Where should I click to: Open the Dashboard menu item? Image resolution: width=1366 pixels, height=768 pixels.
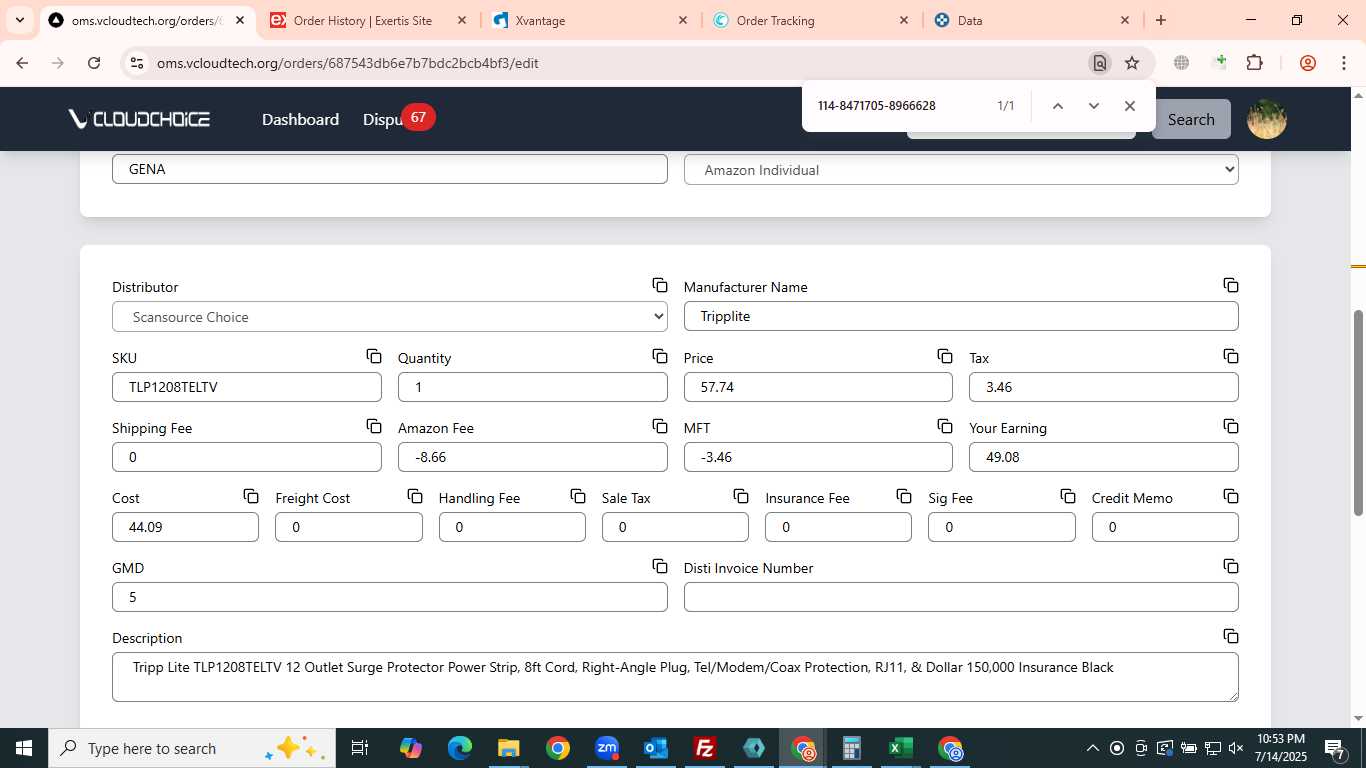300,119
